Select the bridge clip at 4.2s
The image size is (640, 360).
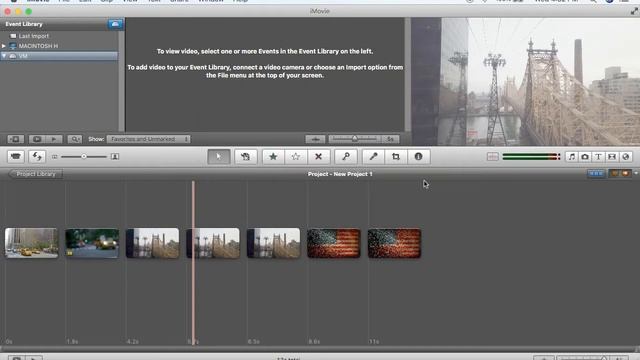tap(152, 243)
